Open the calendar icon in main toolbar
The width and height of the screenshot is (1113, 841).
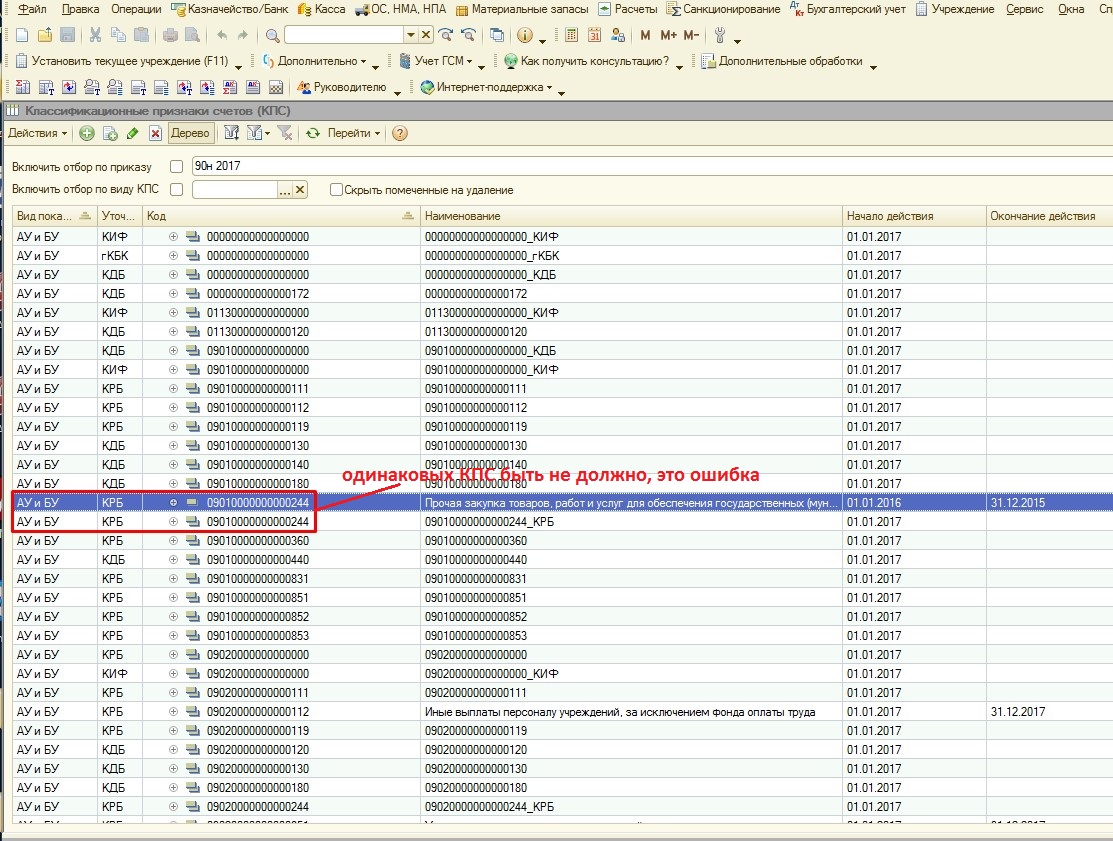595,35
